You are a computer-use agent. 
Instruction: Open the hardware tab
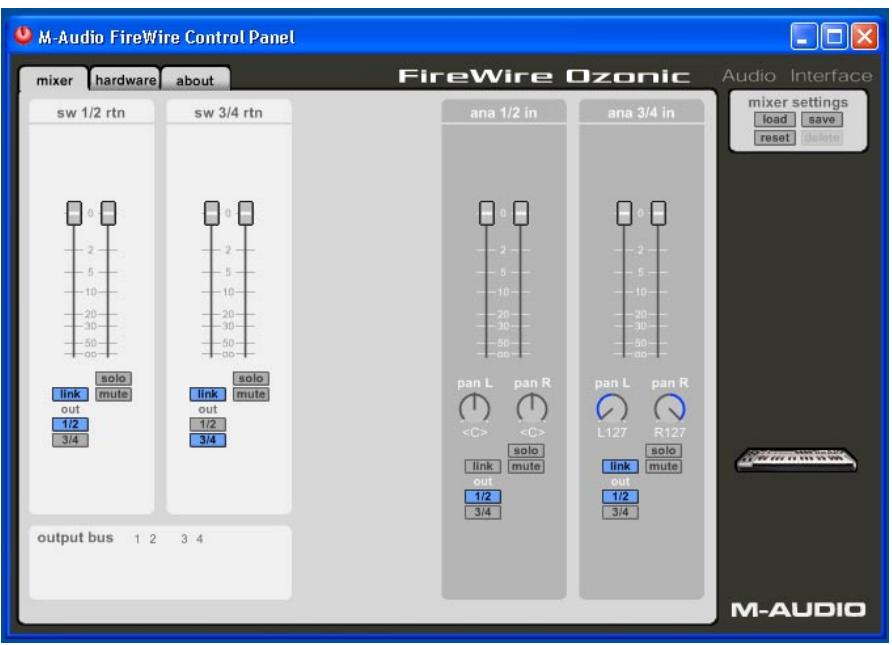coord(125,80)
